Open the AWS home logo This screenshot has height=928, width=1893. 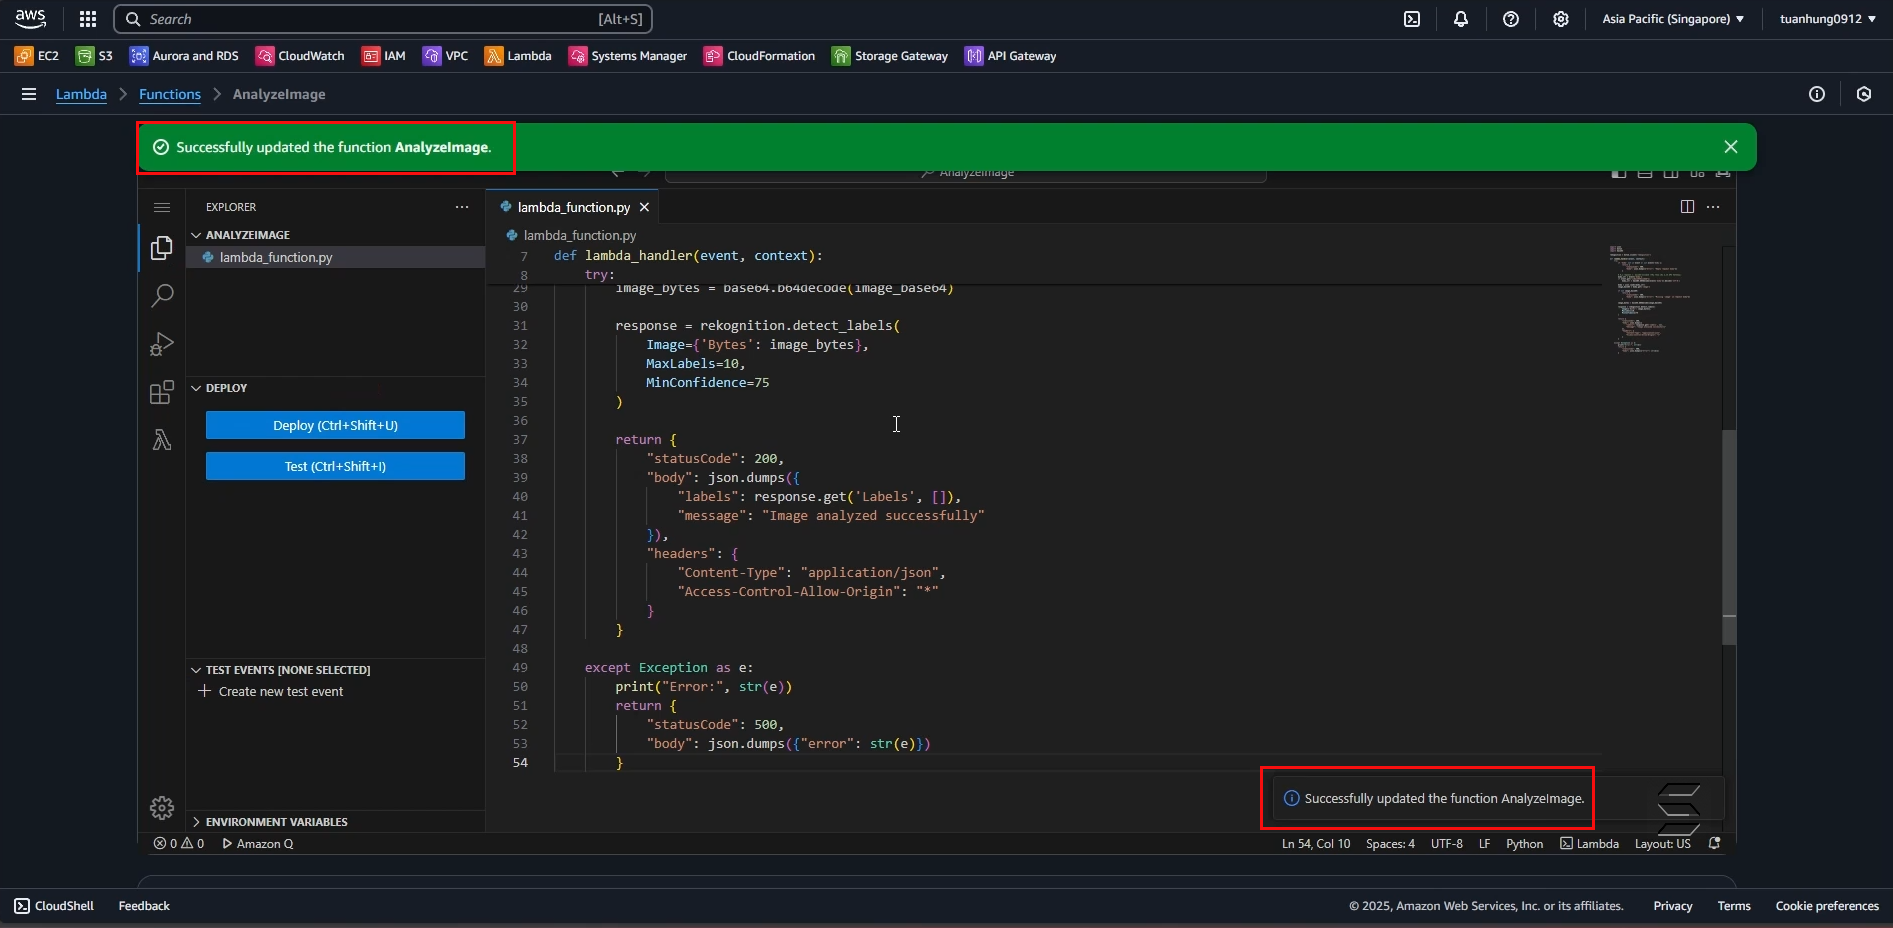click(31, 19)
